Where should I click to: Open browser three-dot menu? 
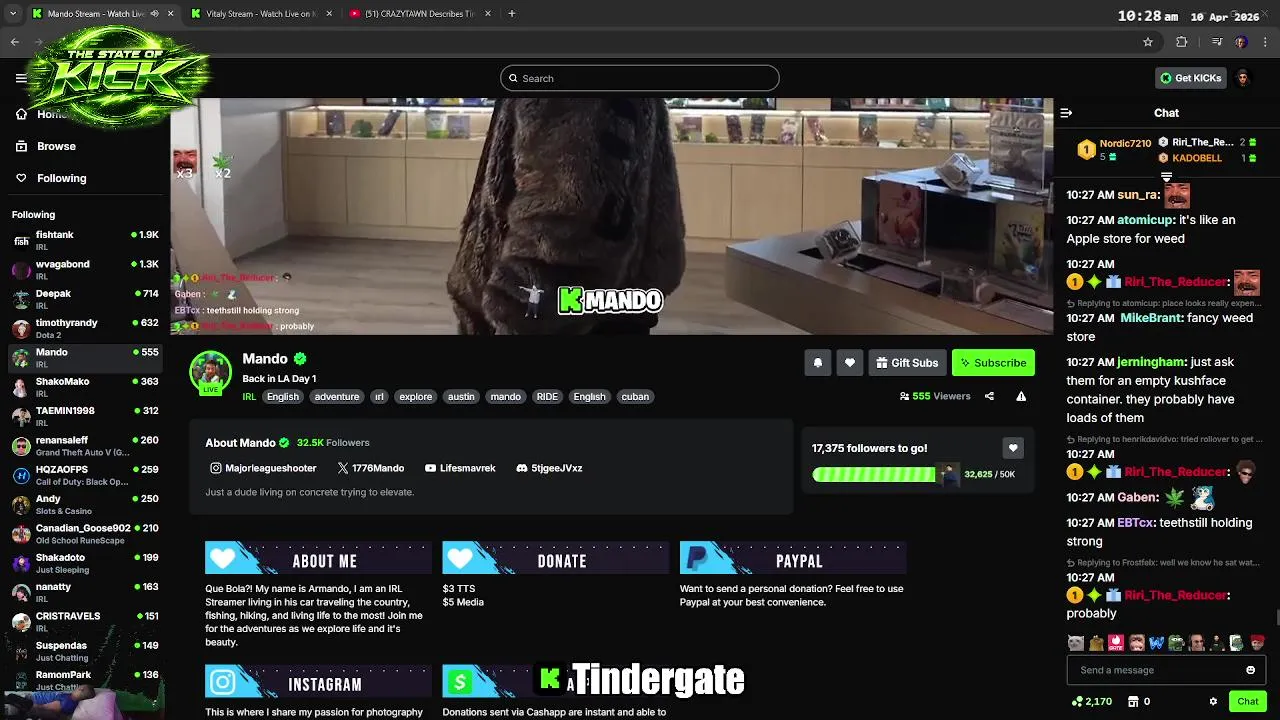point(1266,42)
